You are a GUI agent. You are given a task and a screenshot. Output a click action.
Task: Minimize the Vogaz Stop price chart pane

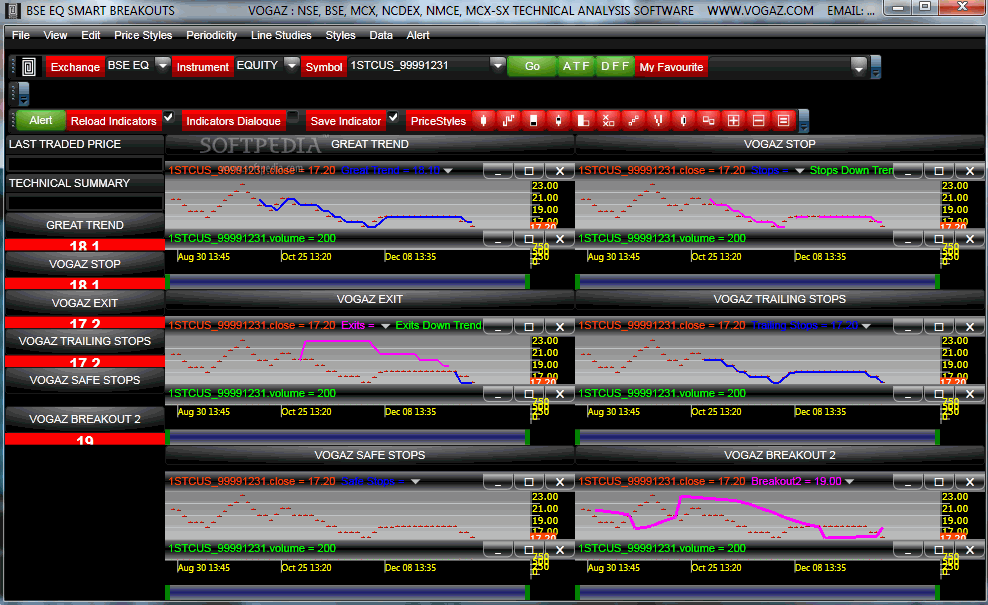908,171
